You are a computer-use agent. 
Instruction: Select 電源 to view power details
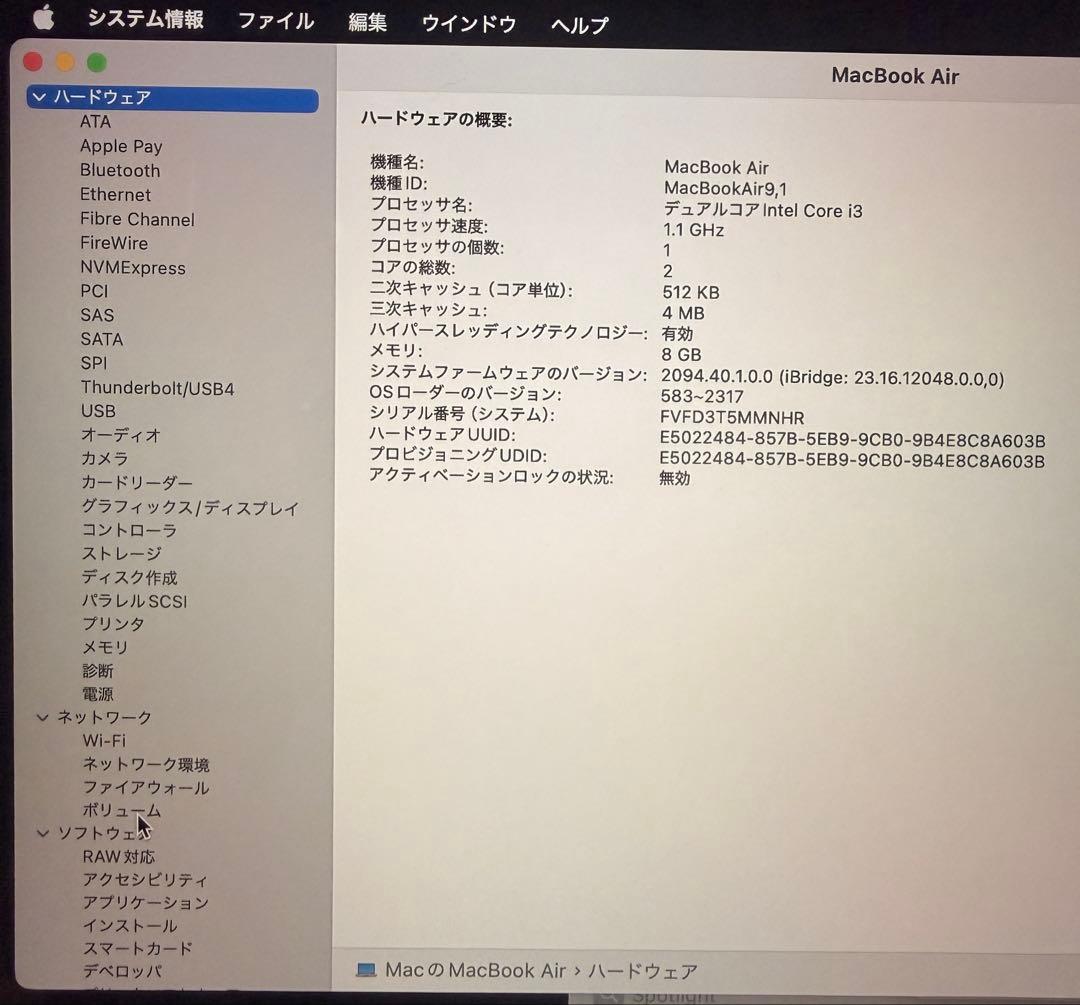(97, 693)
